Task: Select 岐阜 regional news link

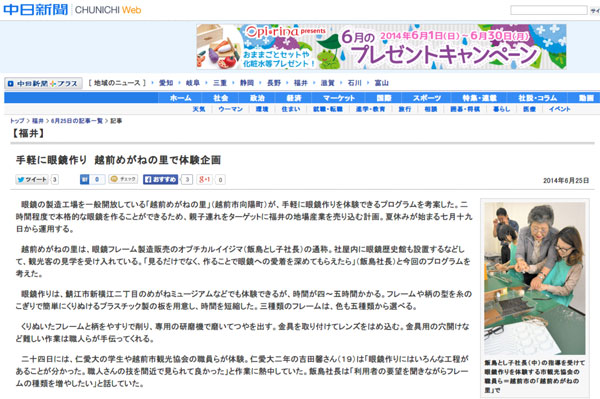Action: coord(193,83)
